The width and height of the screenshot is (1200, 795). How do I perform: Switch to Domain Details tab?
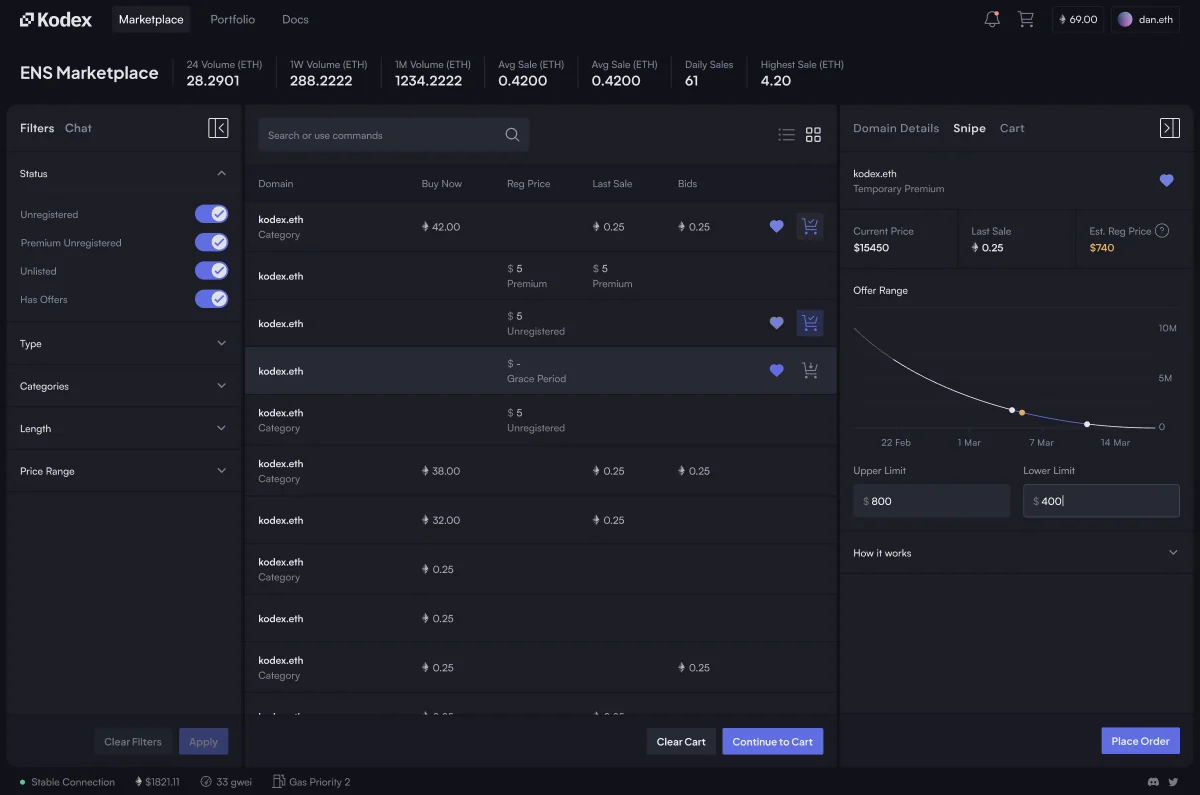tap(896, 128)
